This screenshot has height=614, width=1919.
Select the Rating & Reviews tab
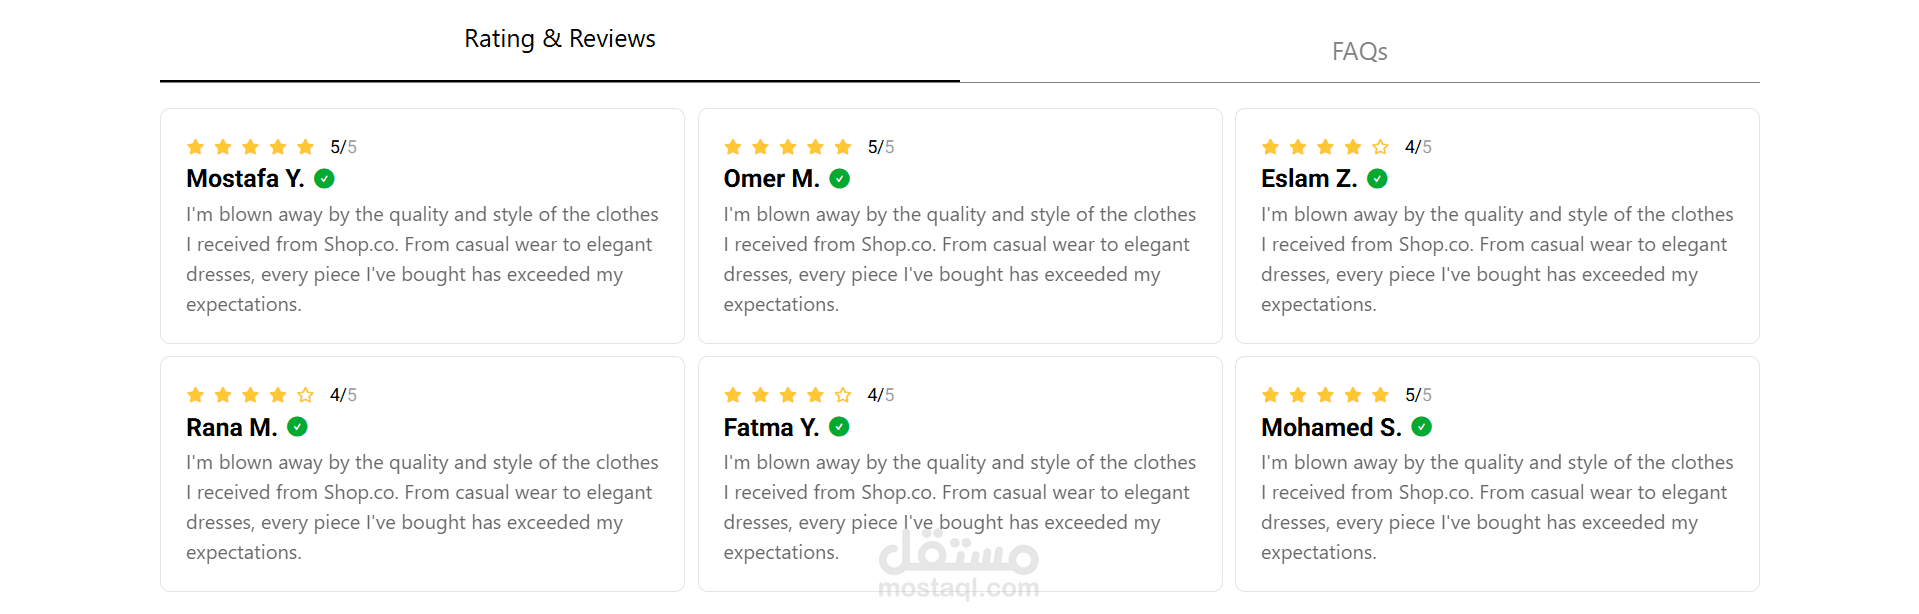click(x=560, y=39)
